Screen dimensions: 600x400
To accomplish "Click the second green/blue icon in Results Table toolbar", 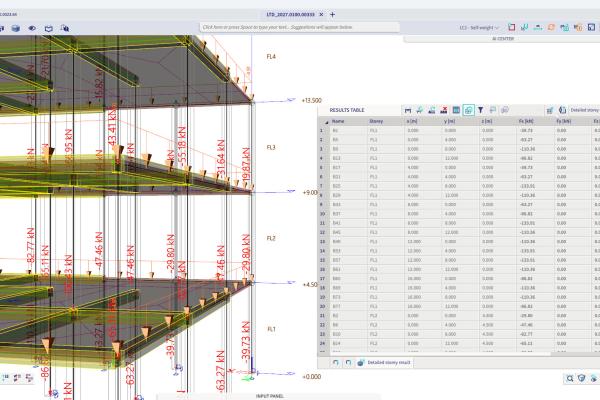I will [x=420, y=110].
